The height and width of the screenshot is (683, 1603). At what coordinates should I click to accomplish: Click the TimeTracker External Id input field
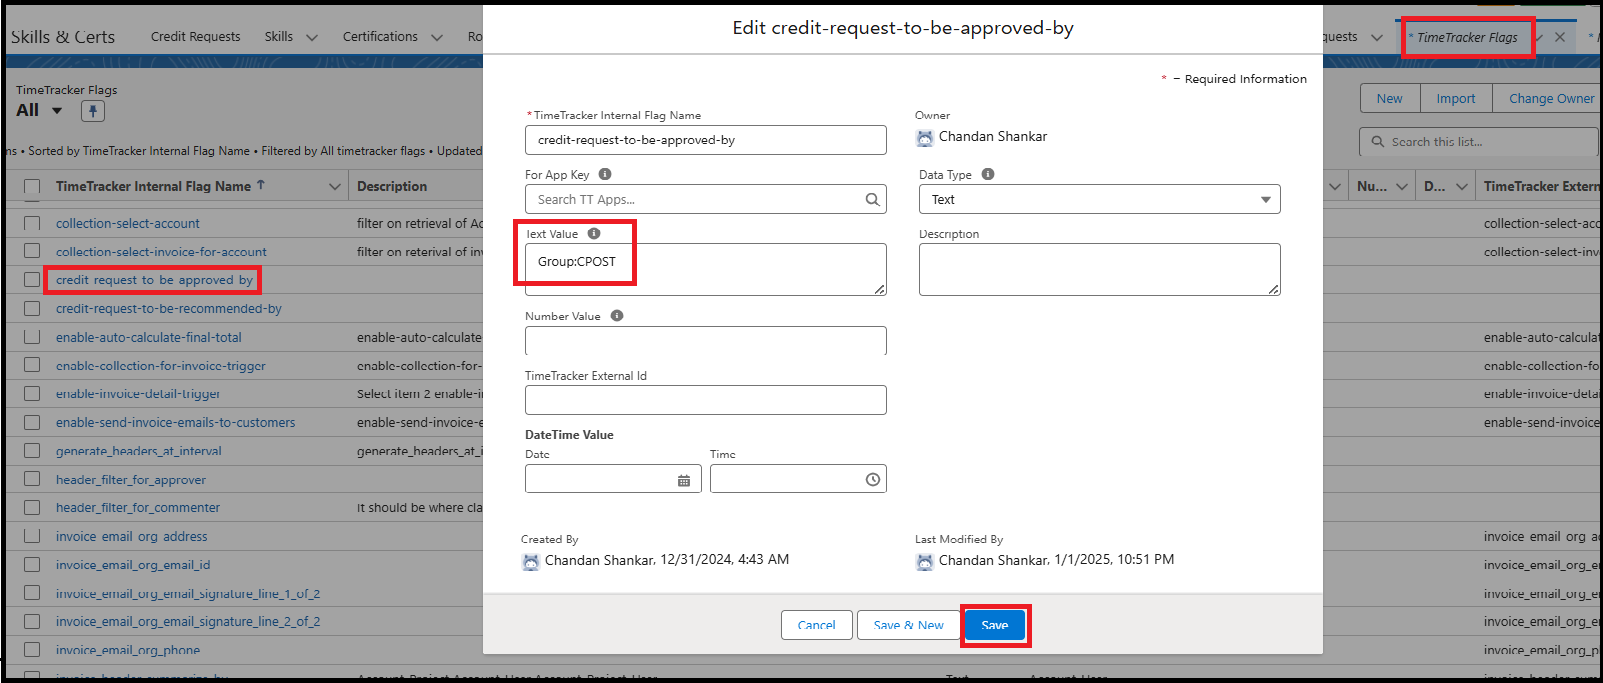click(x=705, y=400)
